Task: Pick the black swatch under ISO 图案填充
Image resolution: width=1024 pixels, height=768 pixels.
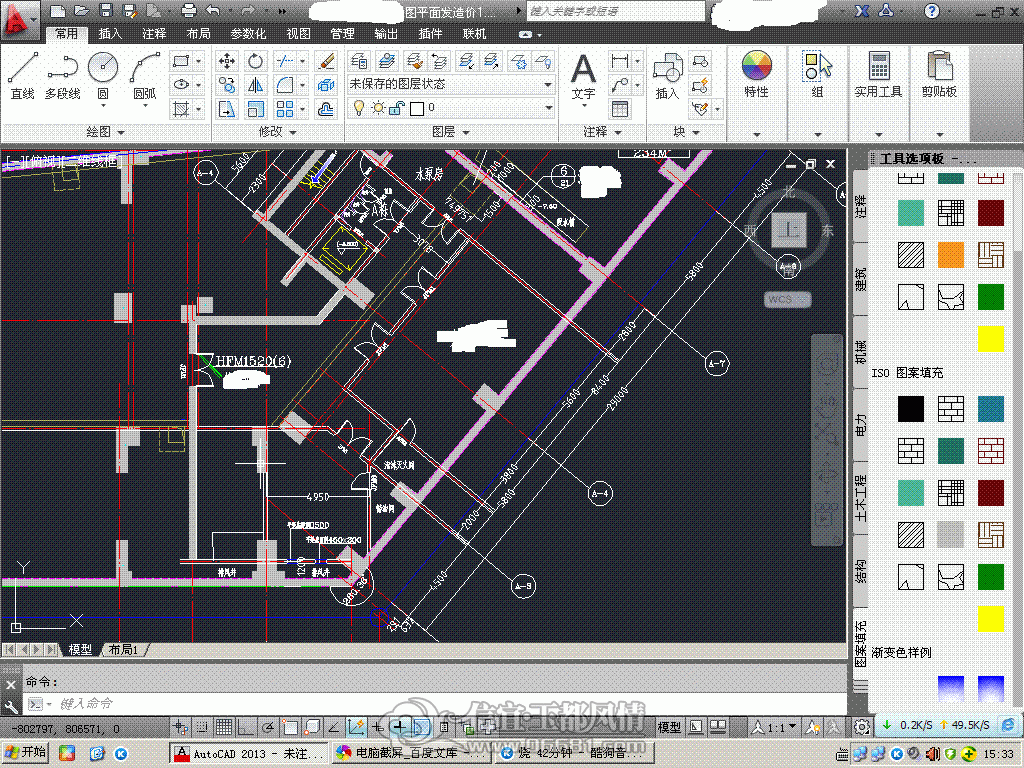Action: (911, 409)
